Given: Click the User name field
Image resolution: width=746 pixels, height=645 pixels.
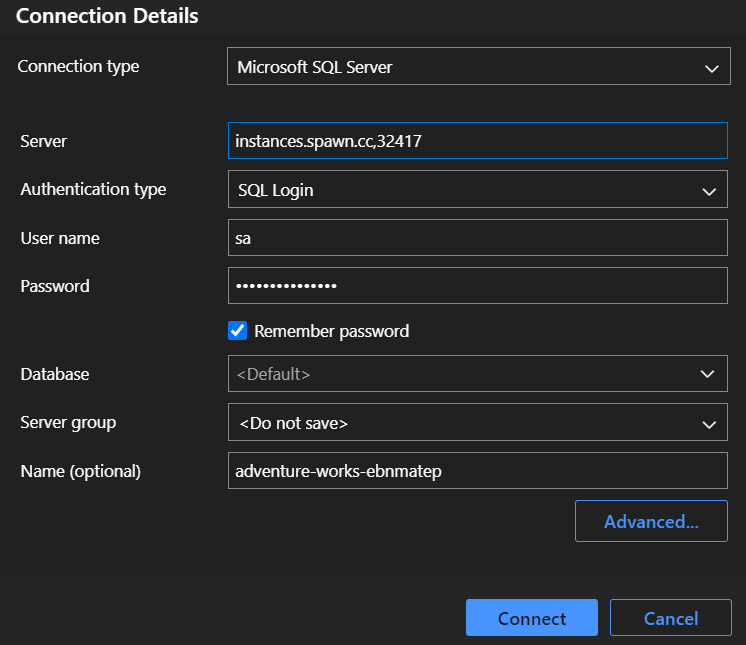Looking at the screenshot, I should (478, 237).
